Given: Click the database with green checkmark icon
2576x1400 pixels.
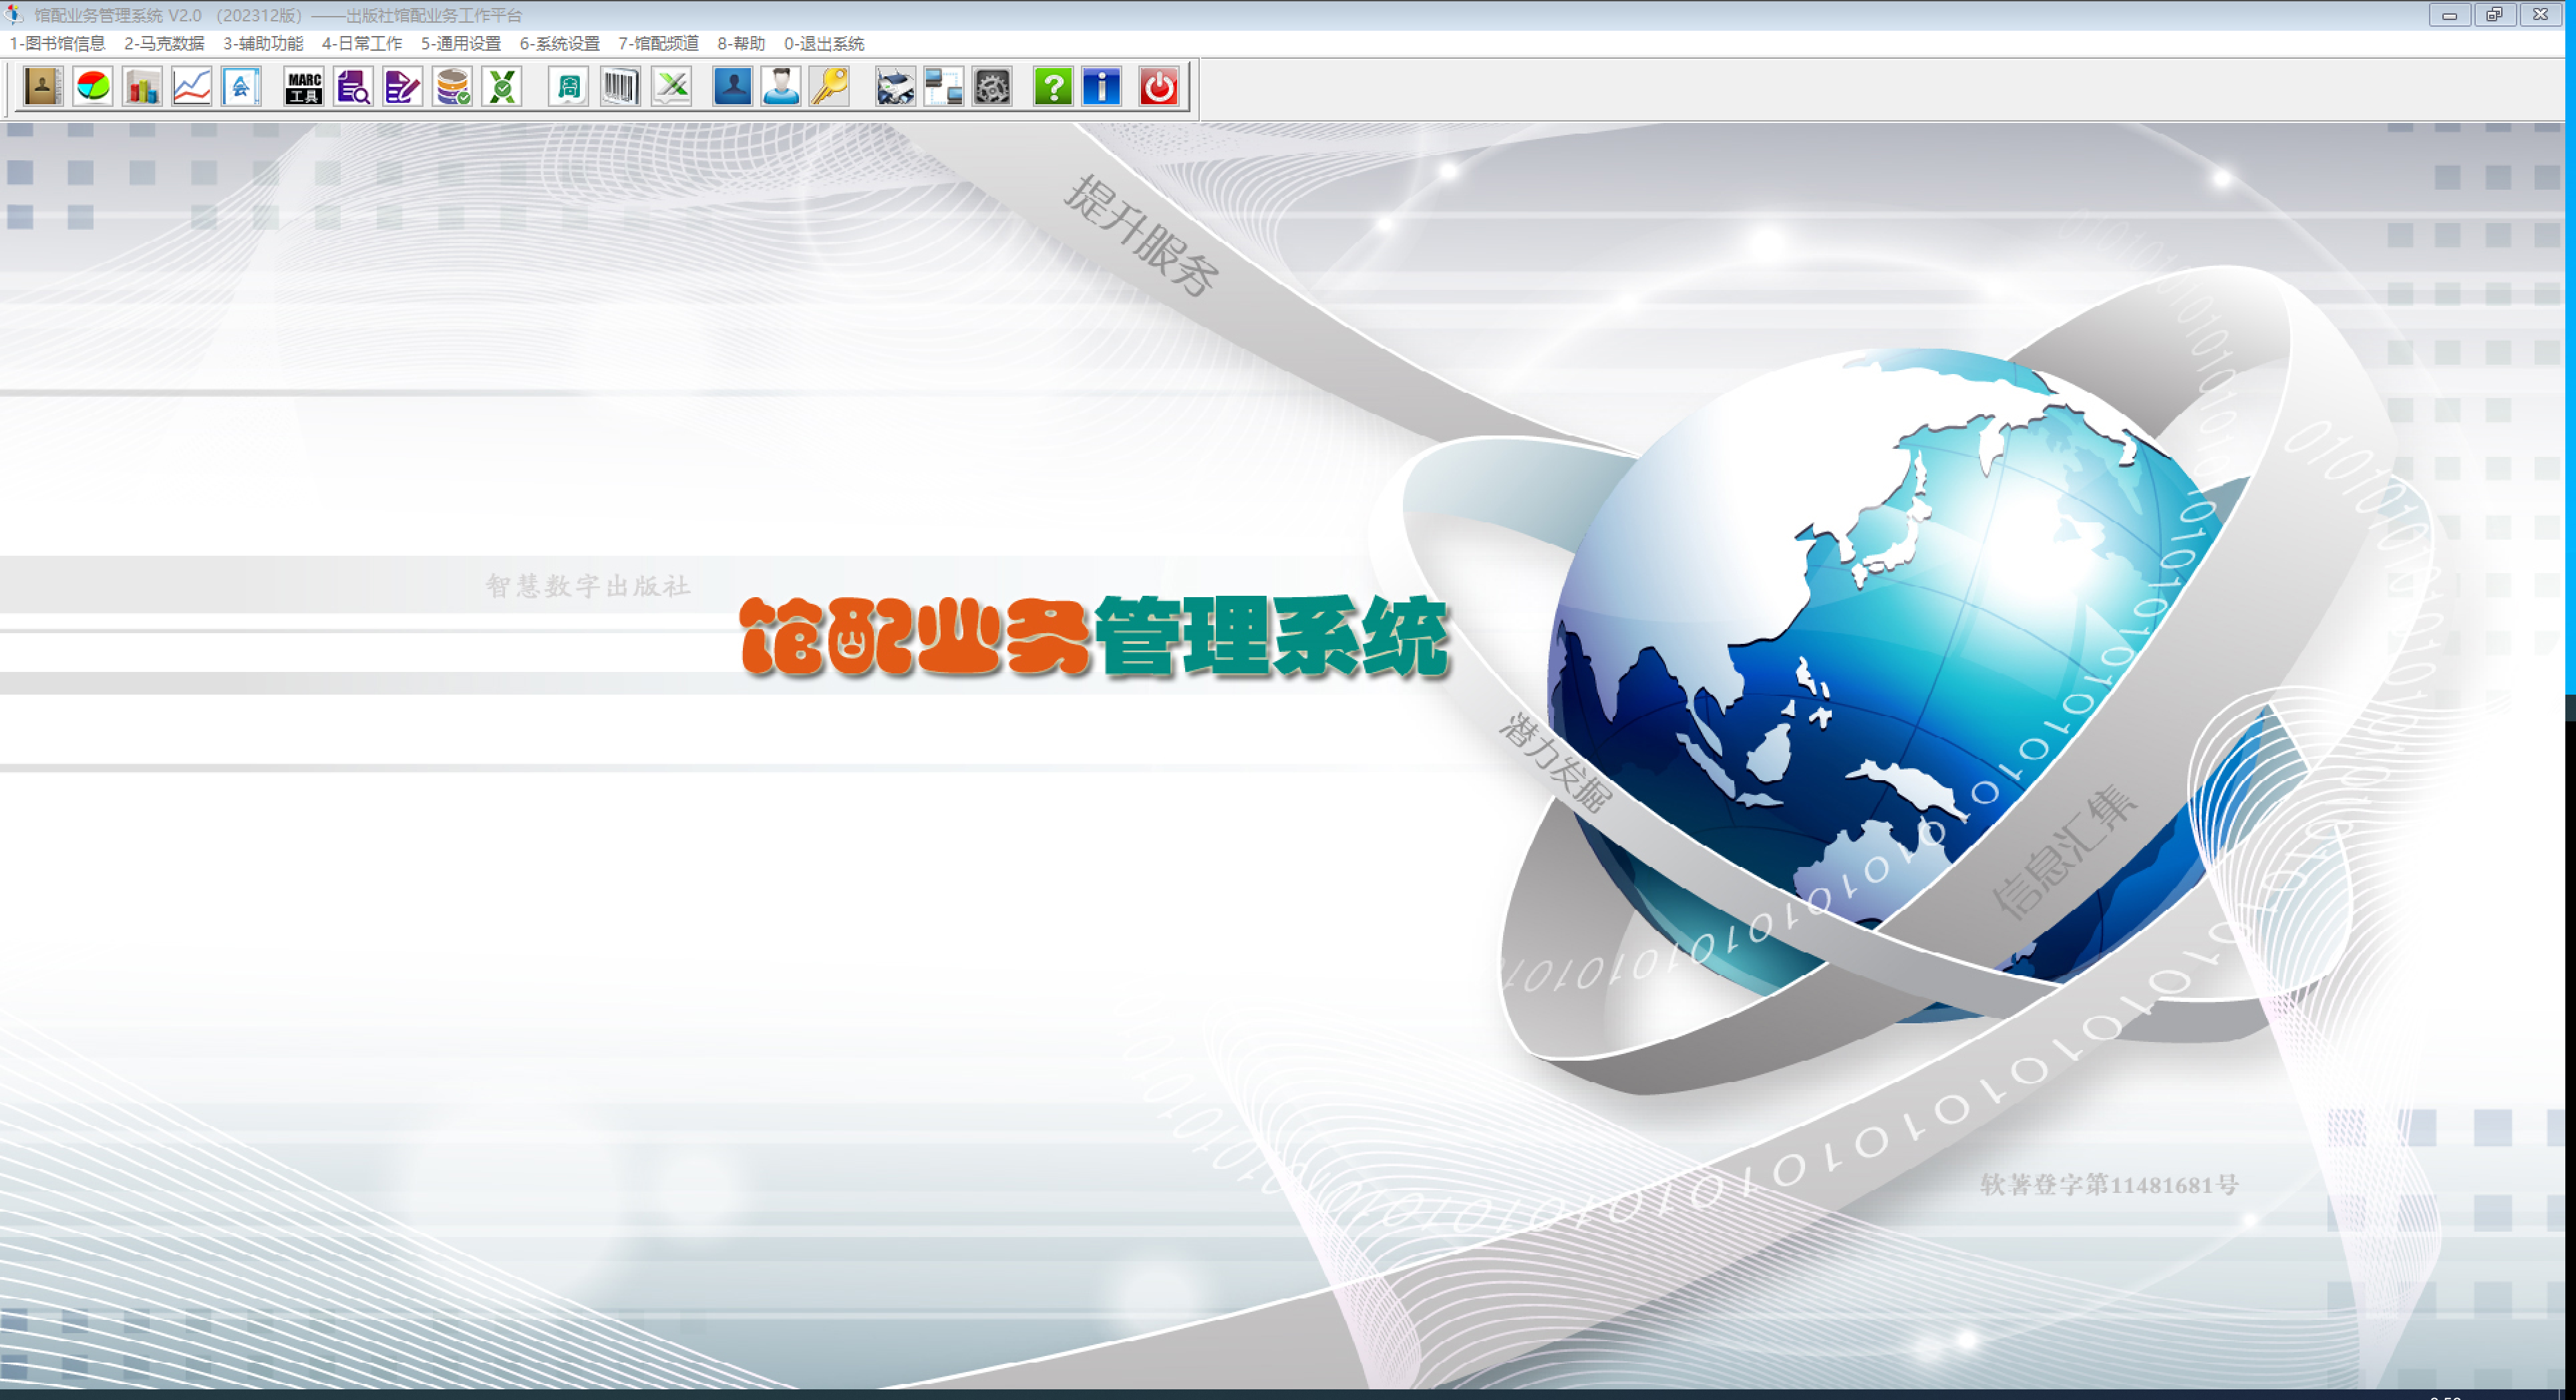Looking at the screenshot, I should tap(453, 87).
